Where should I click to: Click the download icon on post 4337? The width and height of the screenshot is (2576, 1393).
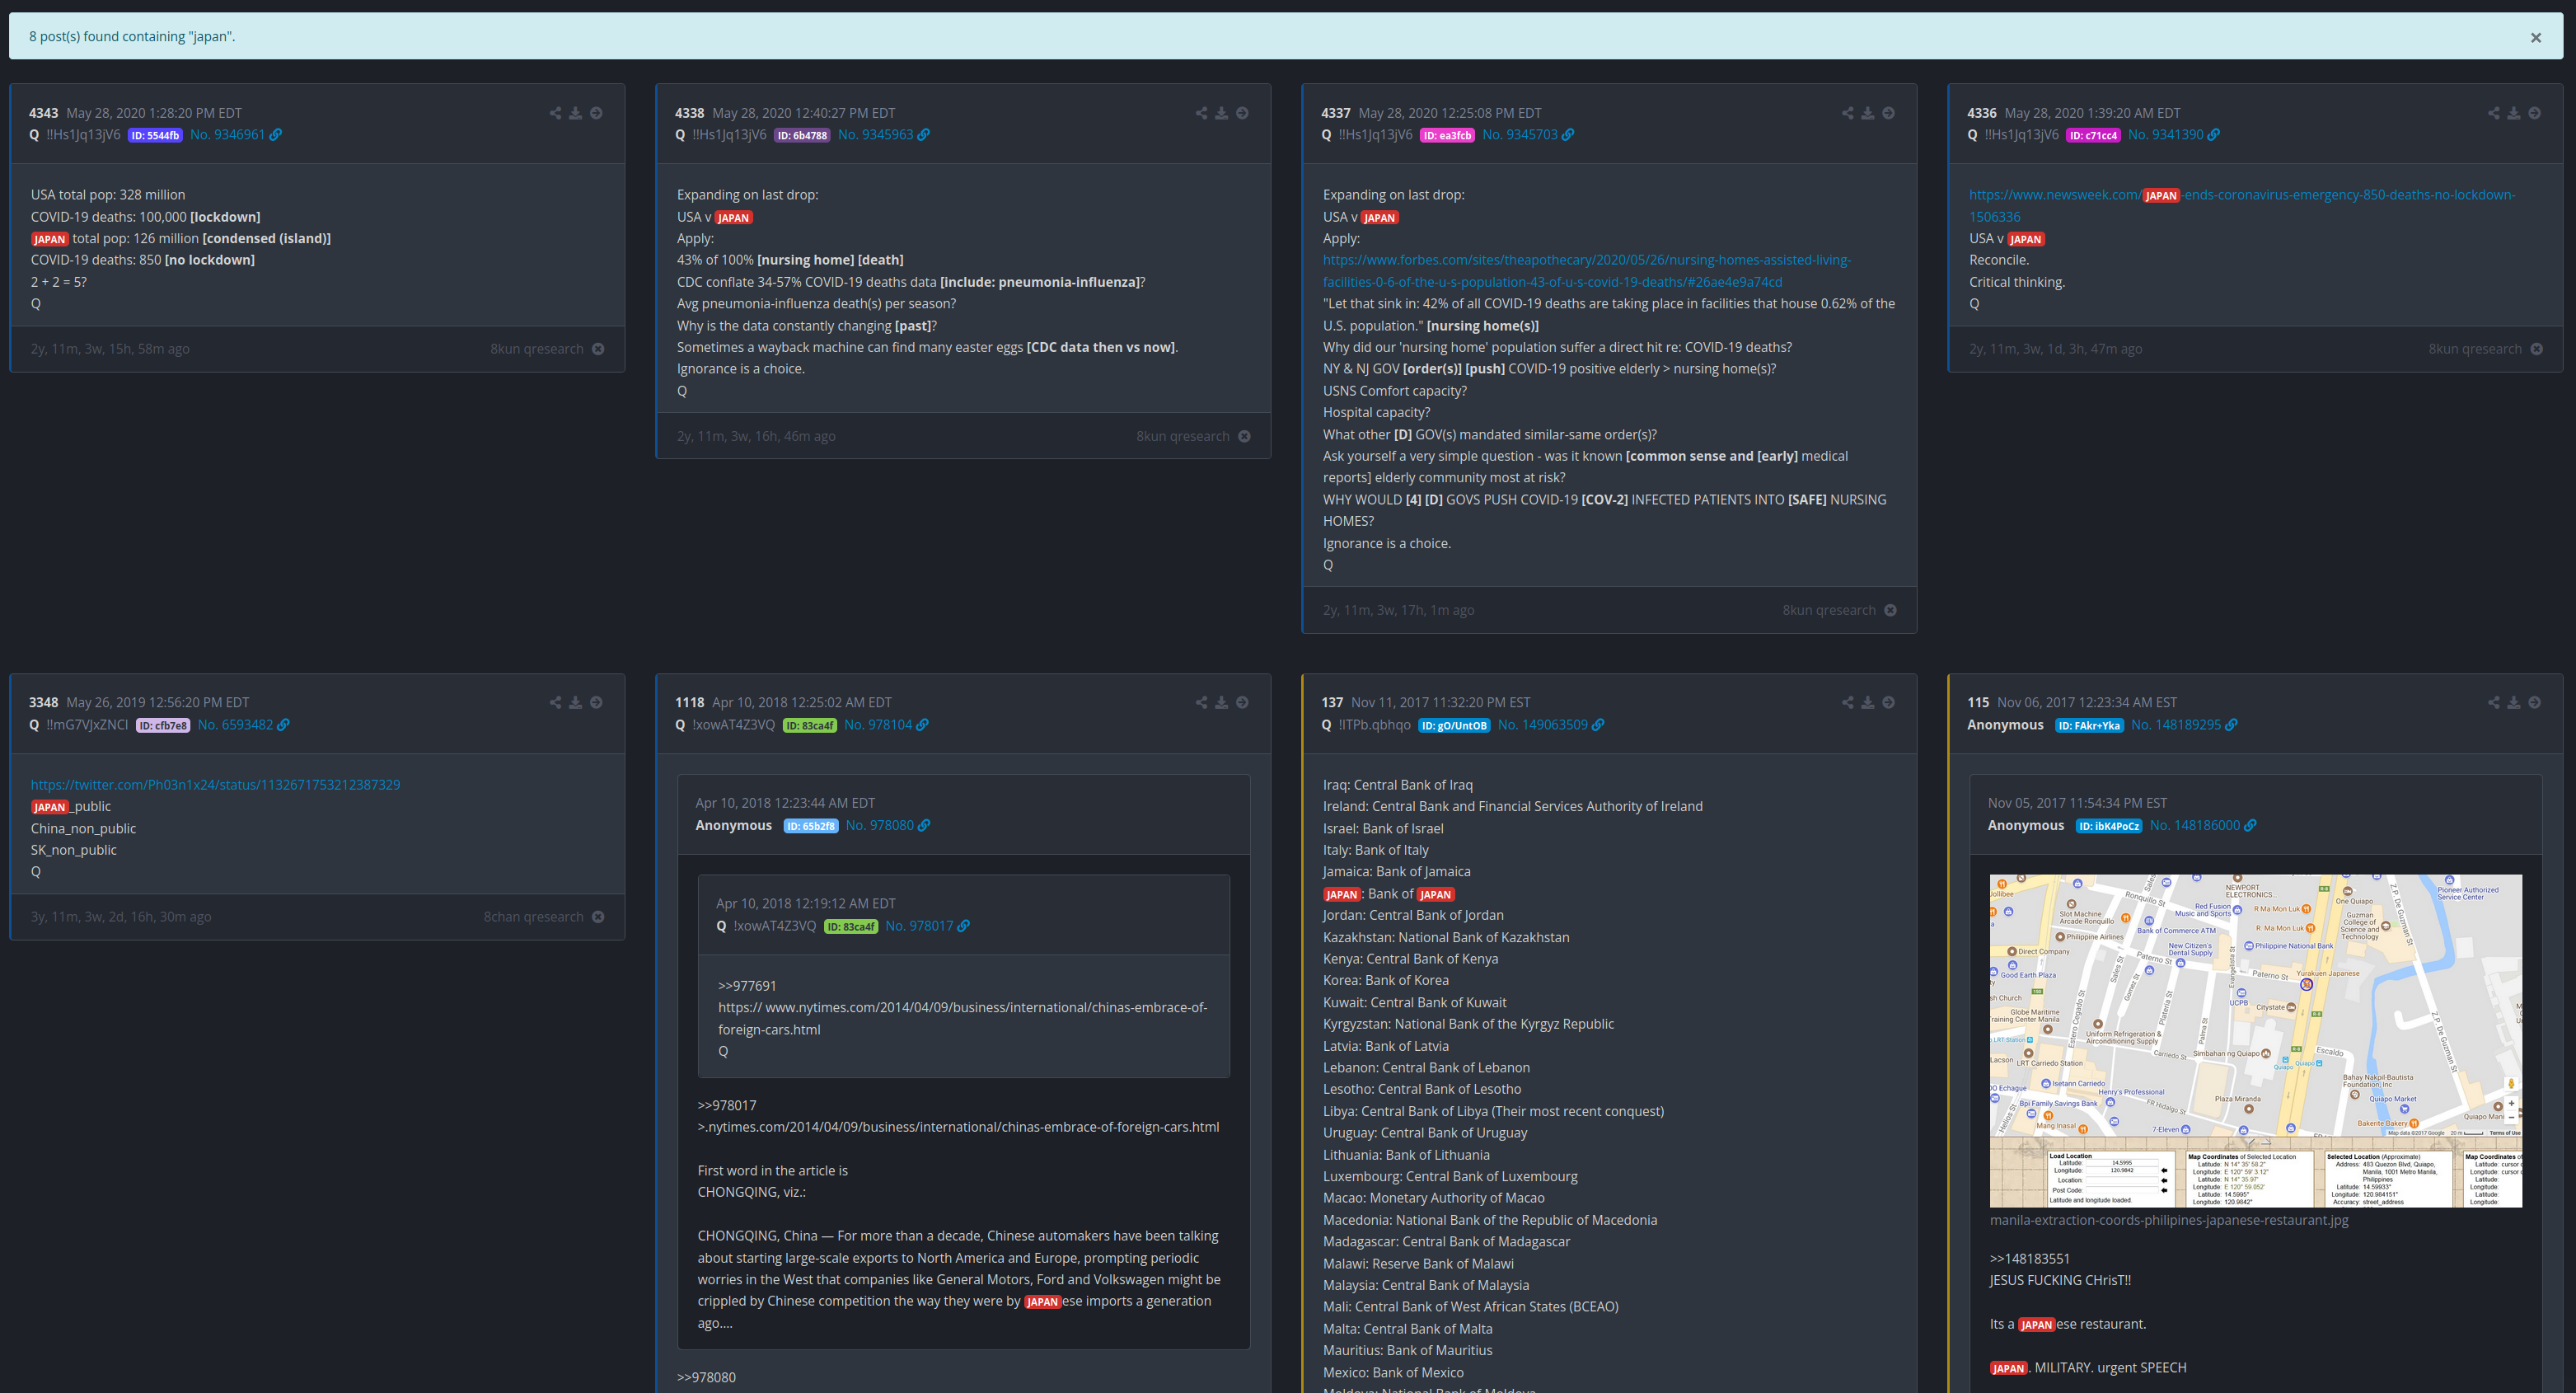point(1867,113)
